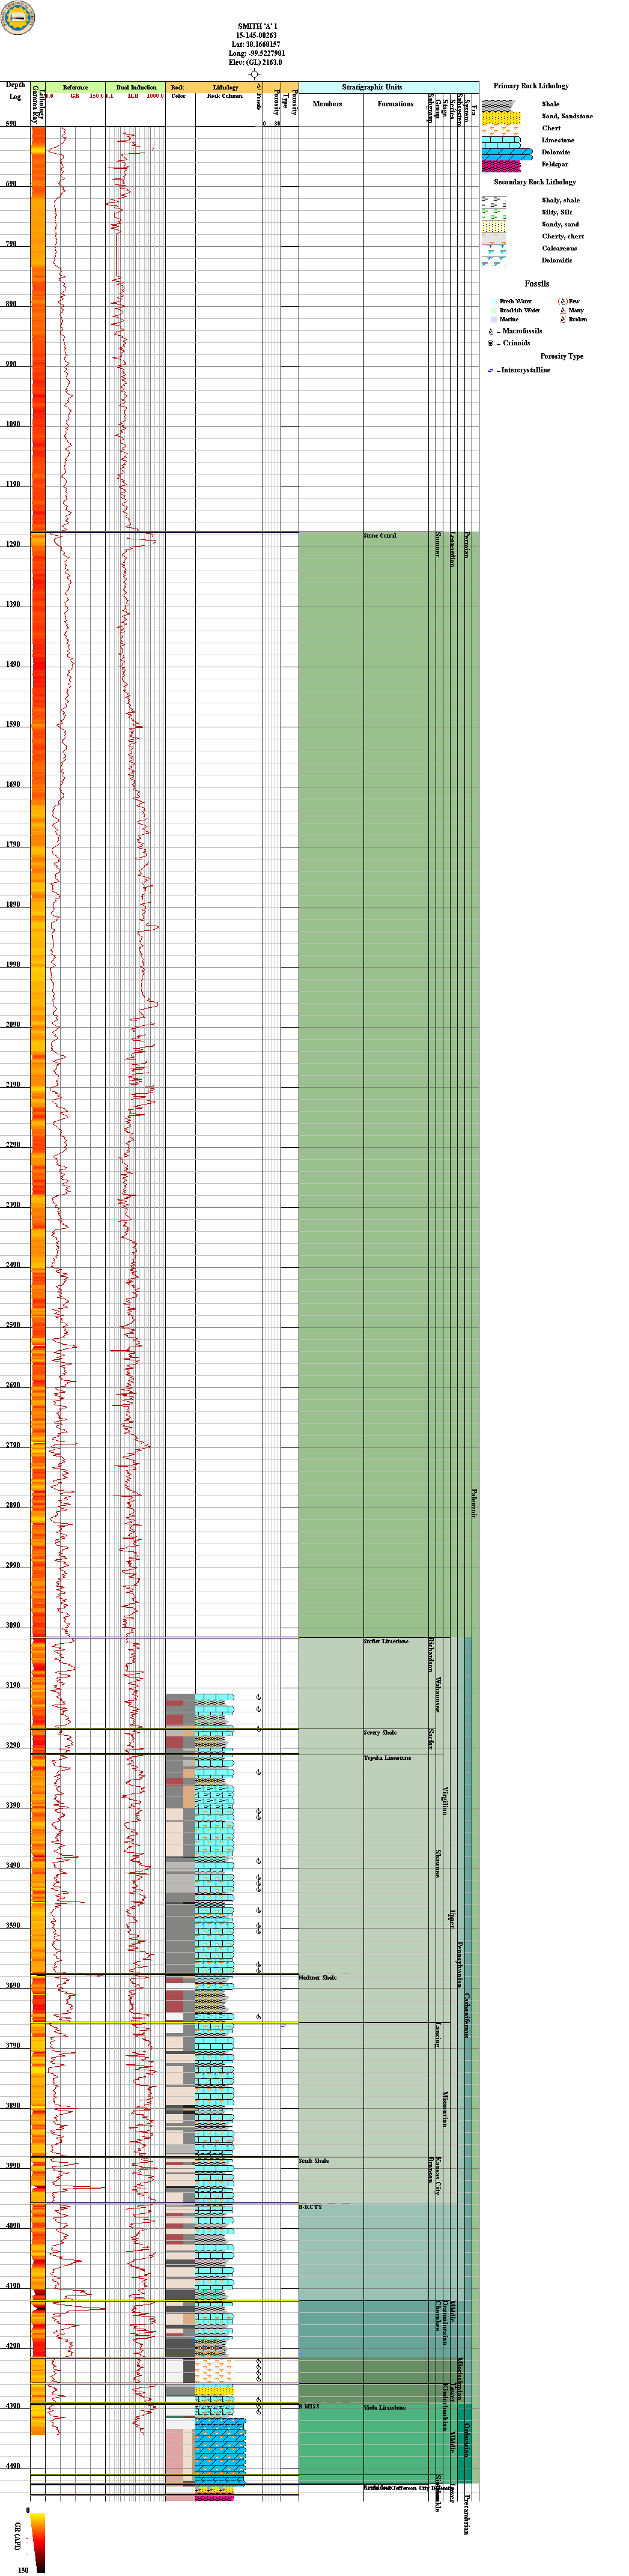Click the 3090 depth label

pyautogui.click(x=12, y=1625)
